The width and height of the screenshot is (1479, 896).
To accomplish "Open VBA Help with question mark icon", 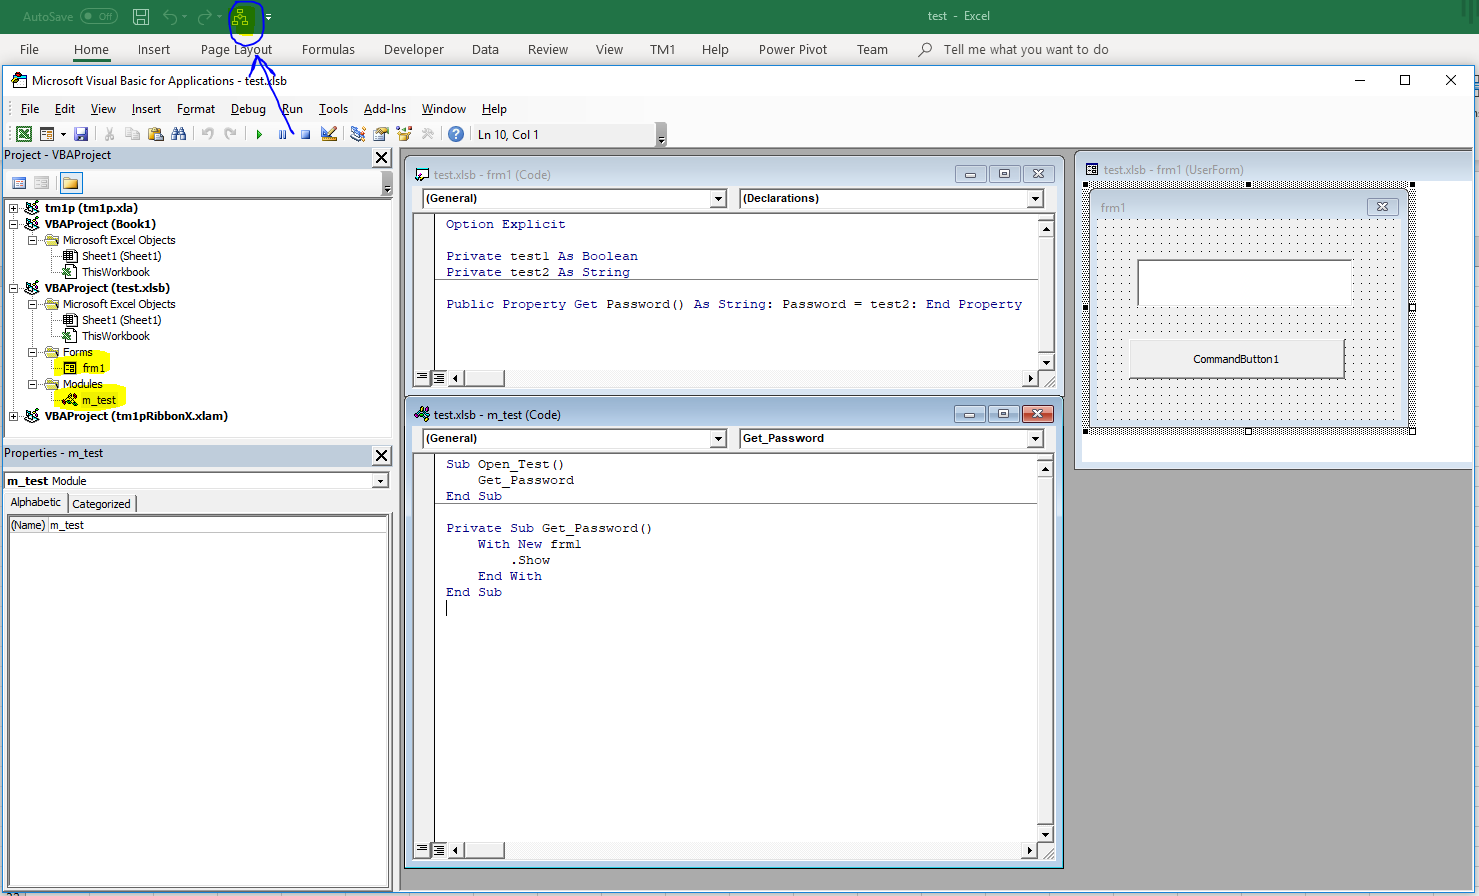I will 456,134.
